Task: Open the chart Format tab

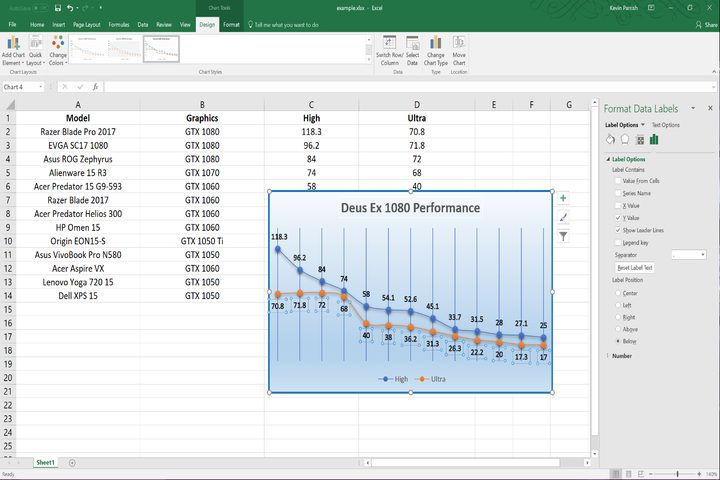Action: pyautogui.click(x=231, y=25)
